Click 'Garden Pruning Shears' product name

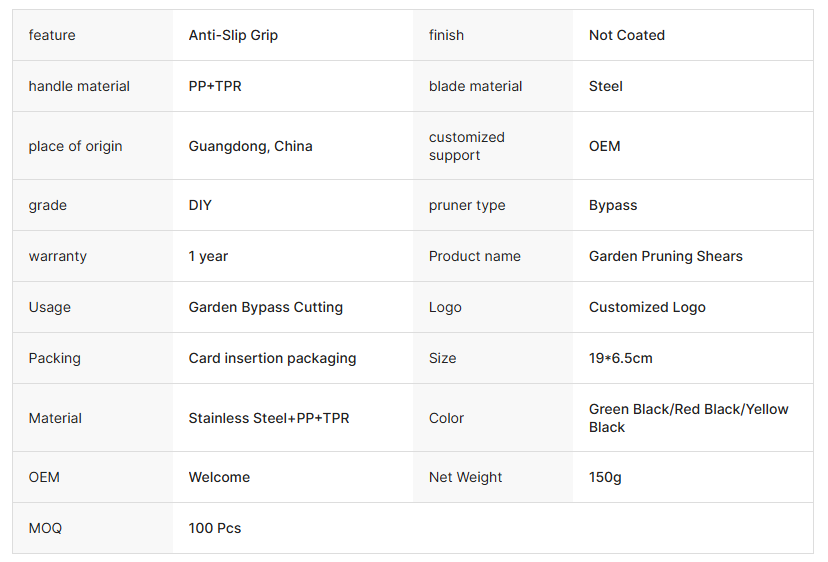coord(665,256)
